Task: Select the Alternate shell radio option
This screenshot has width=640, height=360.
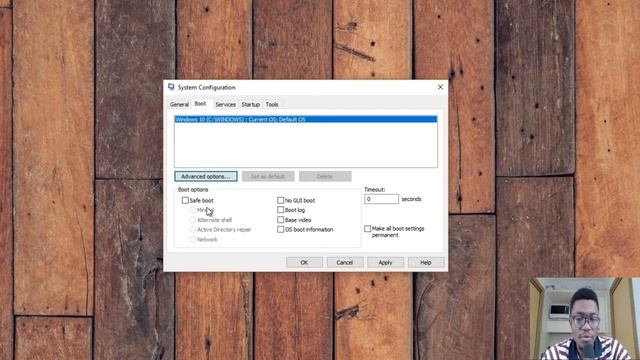Action: coord(192,220)
